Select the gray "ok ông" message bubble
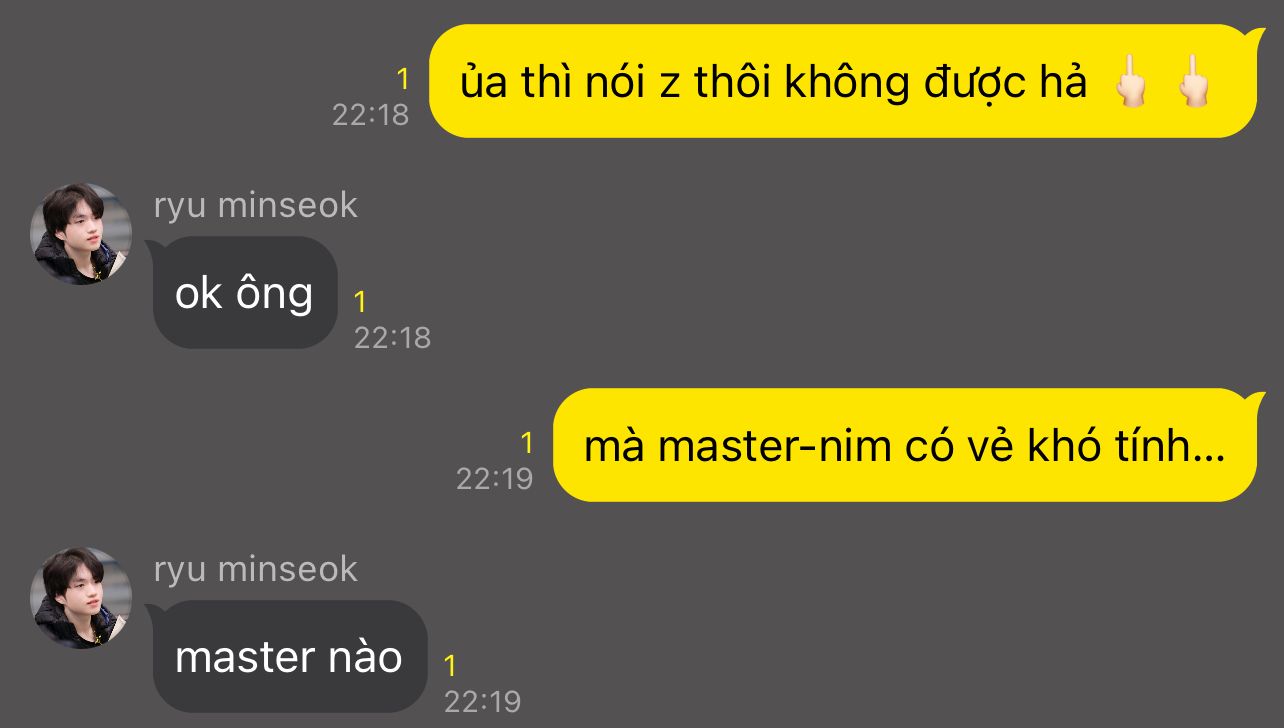 click(x=244, y=292)
